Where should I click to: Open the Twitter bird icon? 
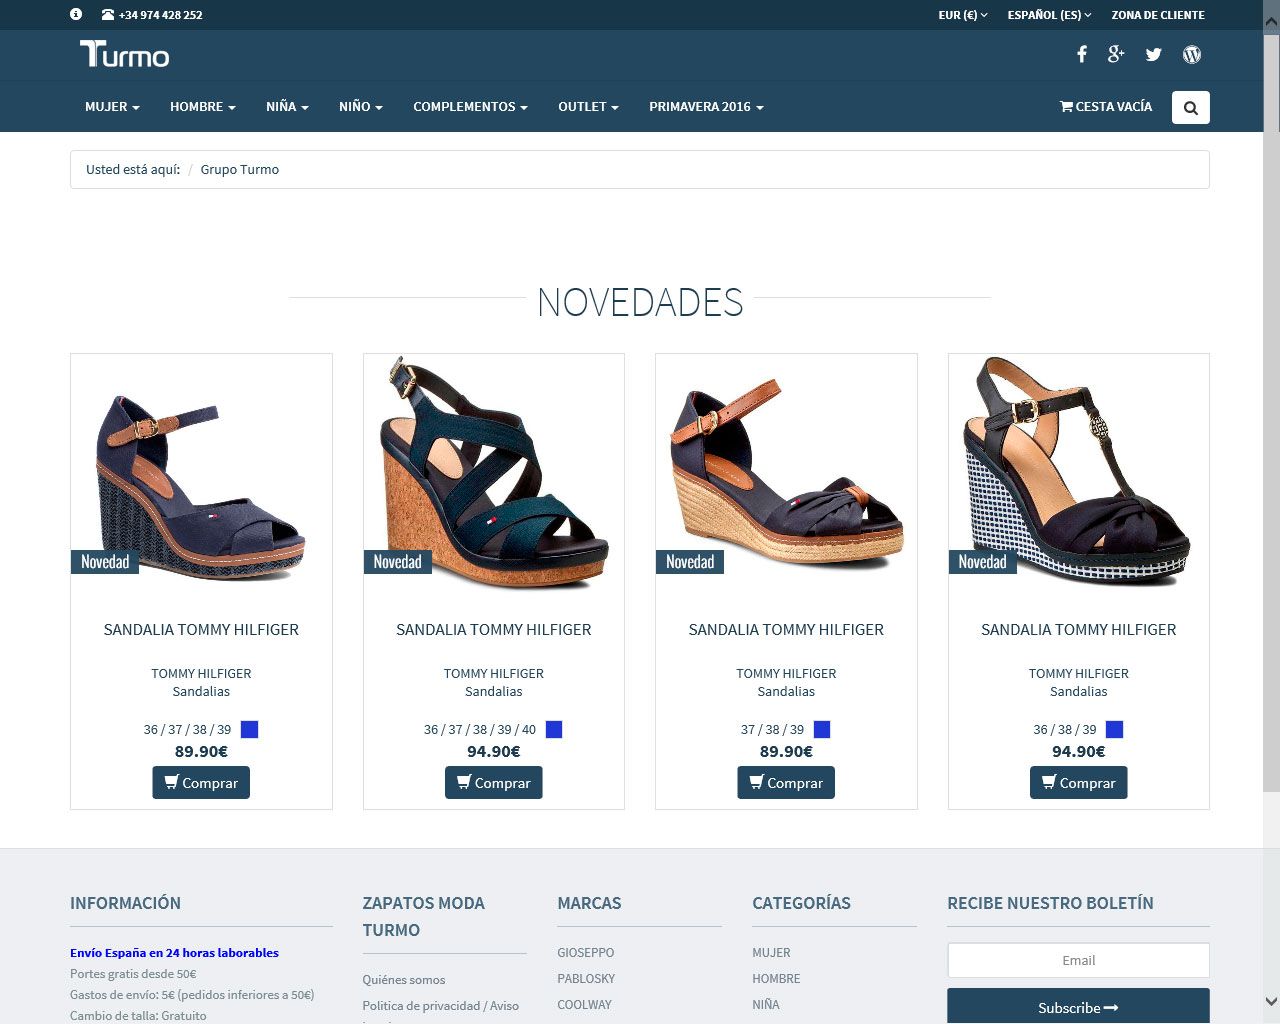click(1153, 54)
